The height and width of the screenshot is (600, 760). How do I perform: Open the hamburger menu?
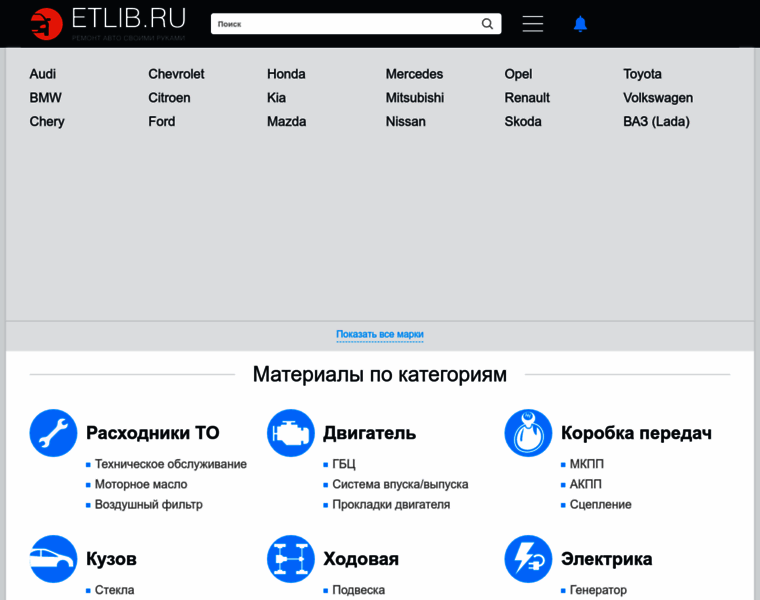tap(533, 24)
